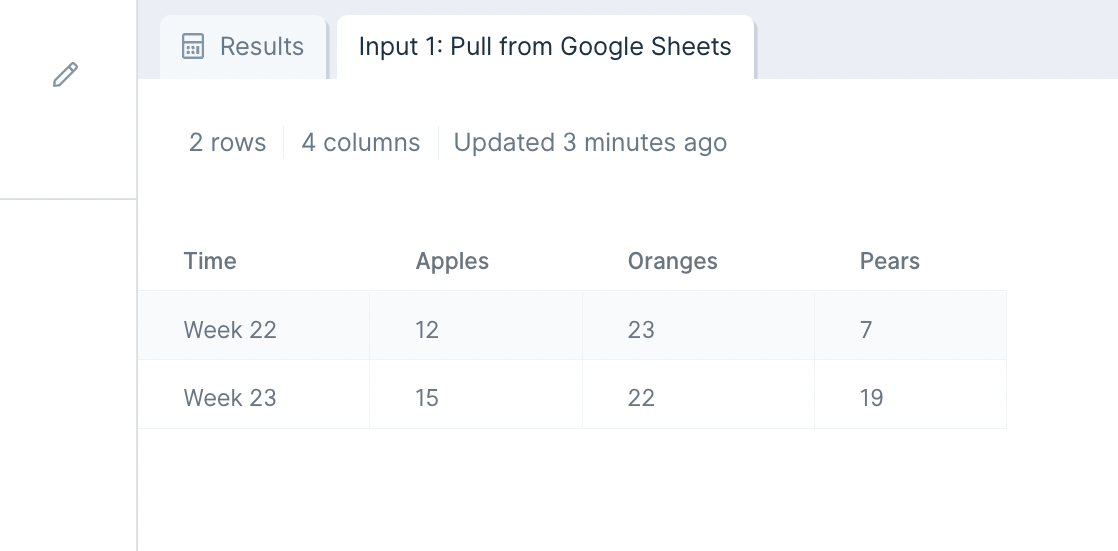Select the Time column header
This screenshot has height=551, width=1118.
(210, 261)
